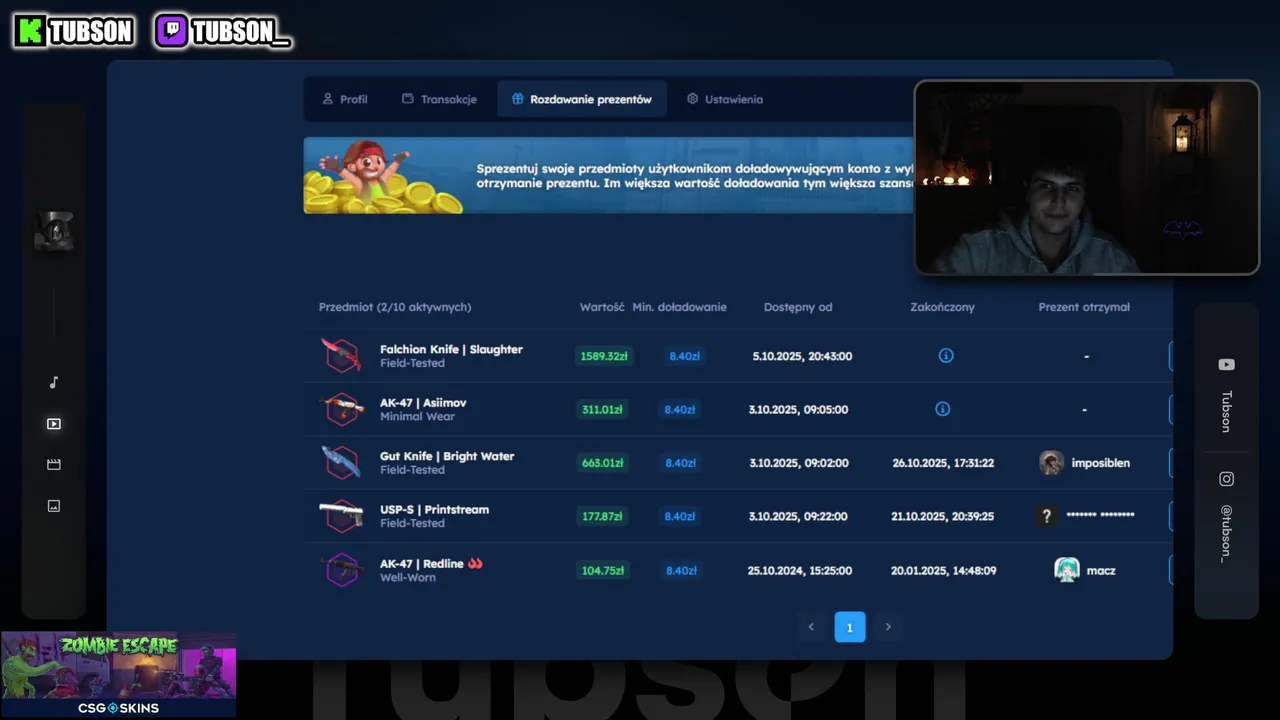Click the Instagram icon on right panel
Viewport: 1280px width, 720px height.
[x=1226, y=479]
